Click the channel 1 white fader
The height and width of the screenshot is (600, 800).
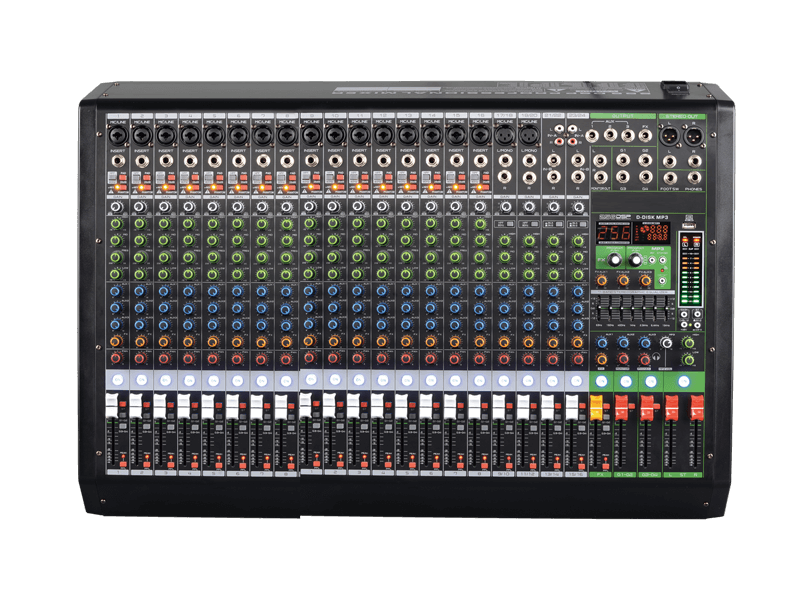pos(112,406)
